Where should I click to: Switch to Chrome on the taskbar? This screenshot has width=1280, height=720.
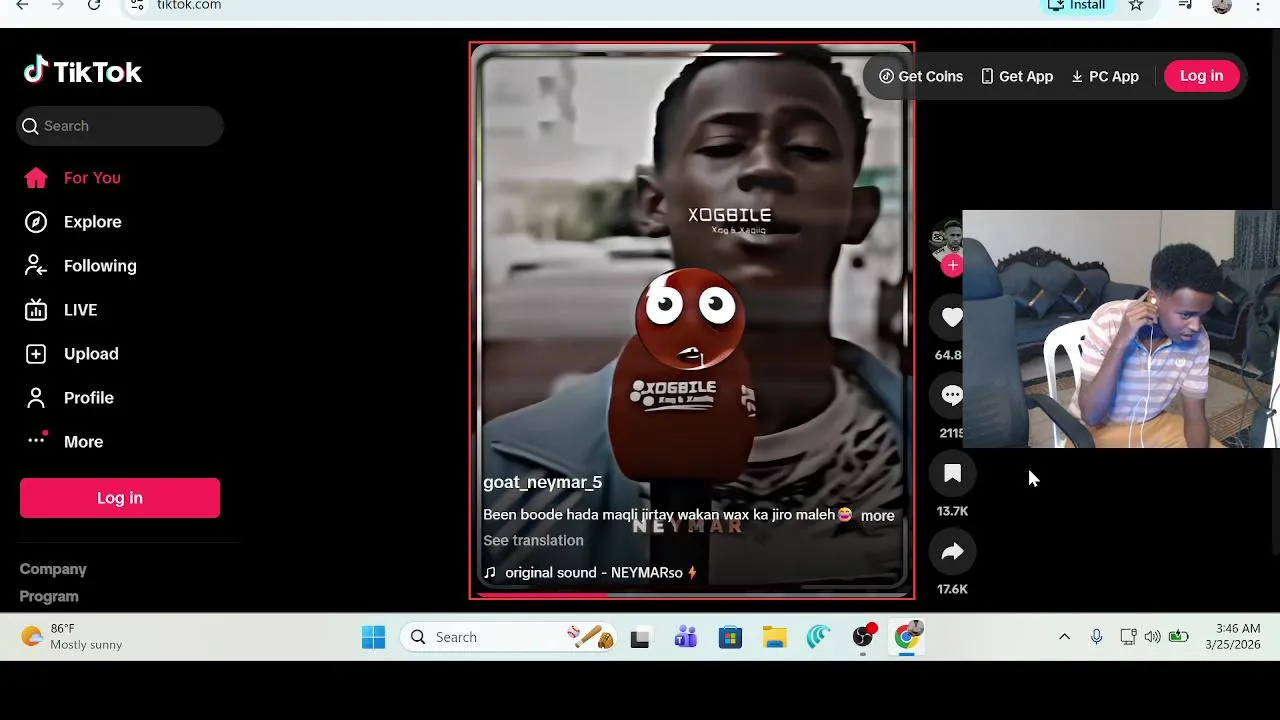pyautogui.click(x=908, y=637)
